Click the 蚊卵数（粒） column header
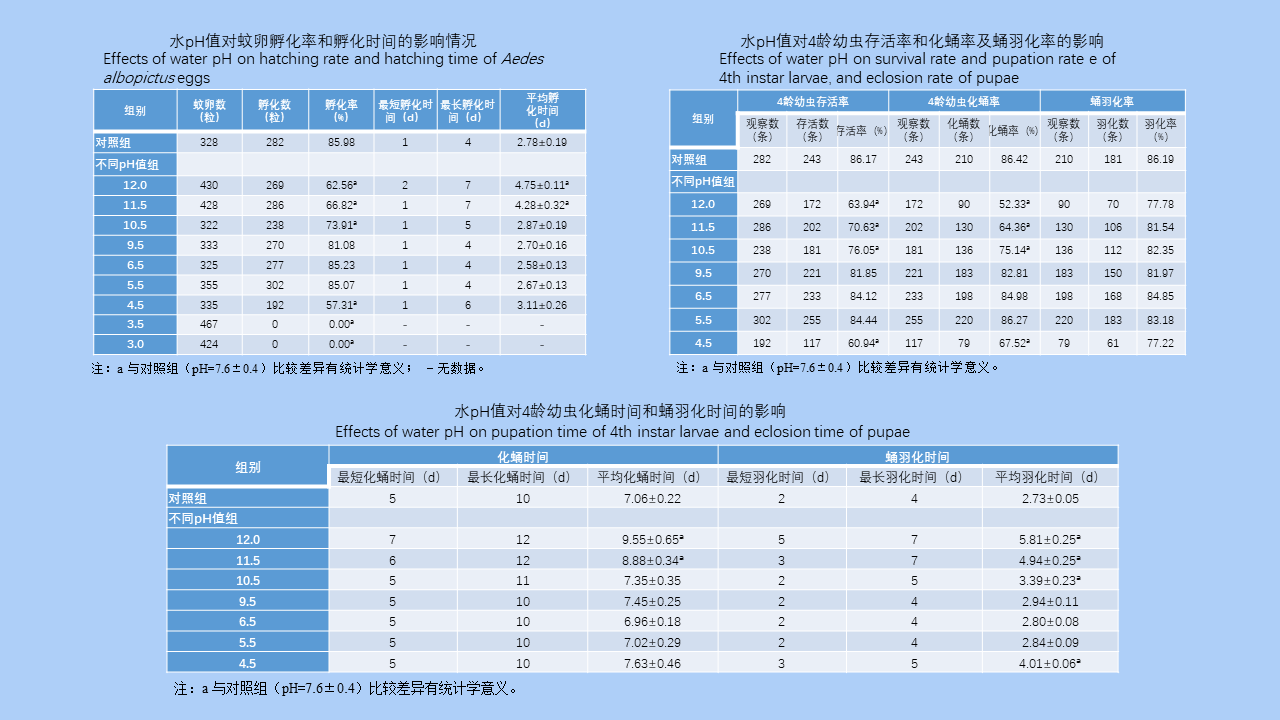 pyautogui.click(x=209, y=110)
